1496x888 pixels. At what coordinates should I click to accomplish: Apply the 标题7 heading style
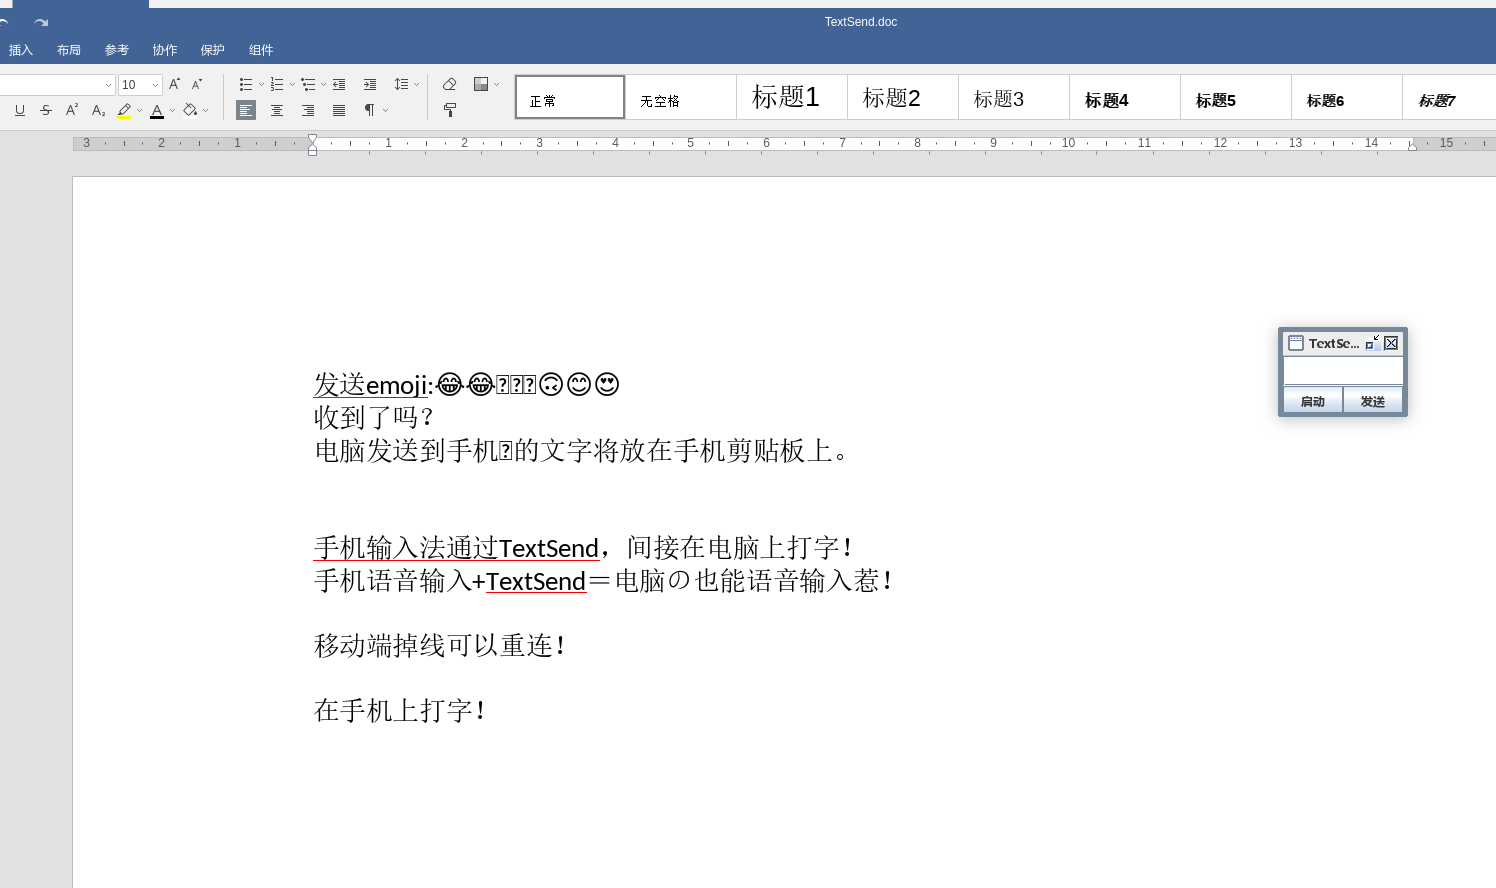coord(1450,97)
